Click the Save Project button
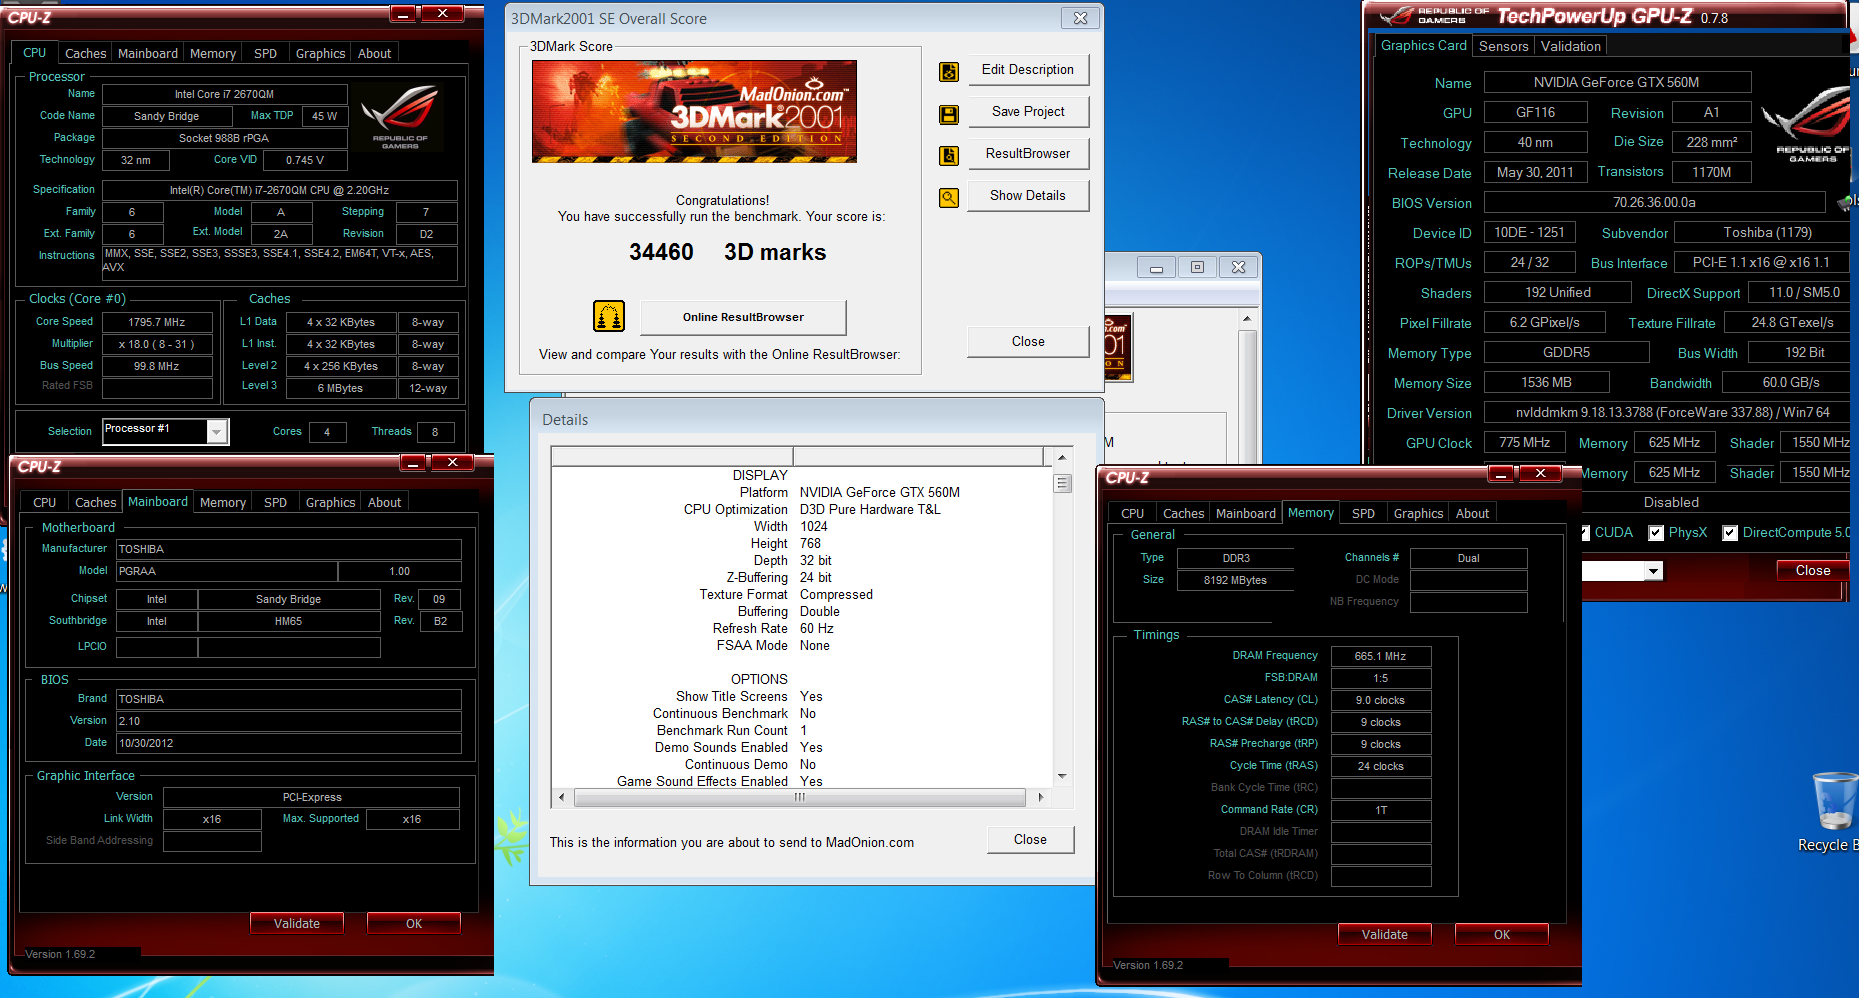The width and height of the screenshot is (1859, 998). click(1028, 111)
